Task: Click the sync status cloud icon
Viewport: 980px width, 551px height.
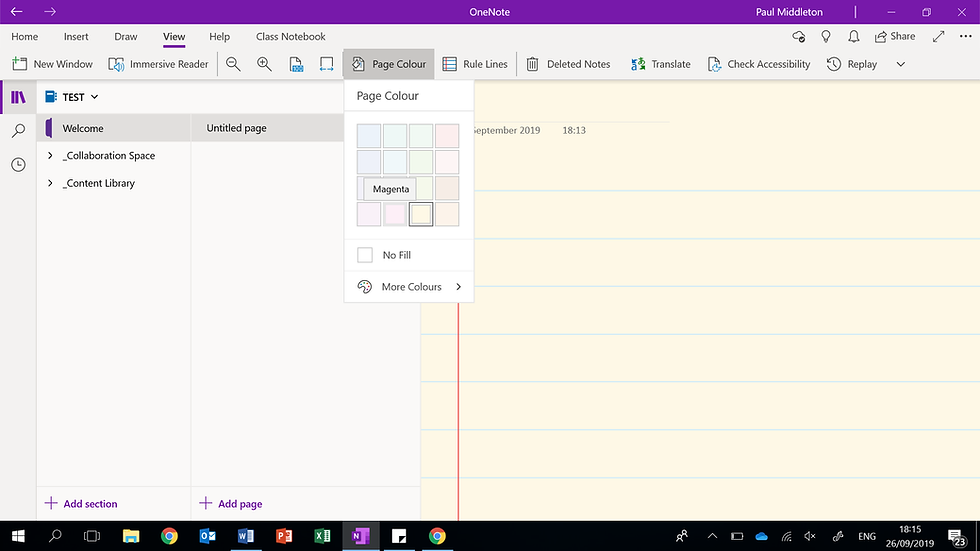Action: 798,36
